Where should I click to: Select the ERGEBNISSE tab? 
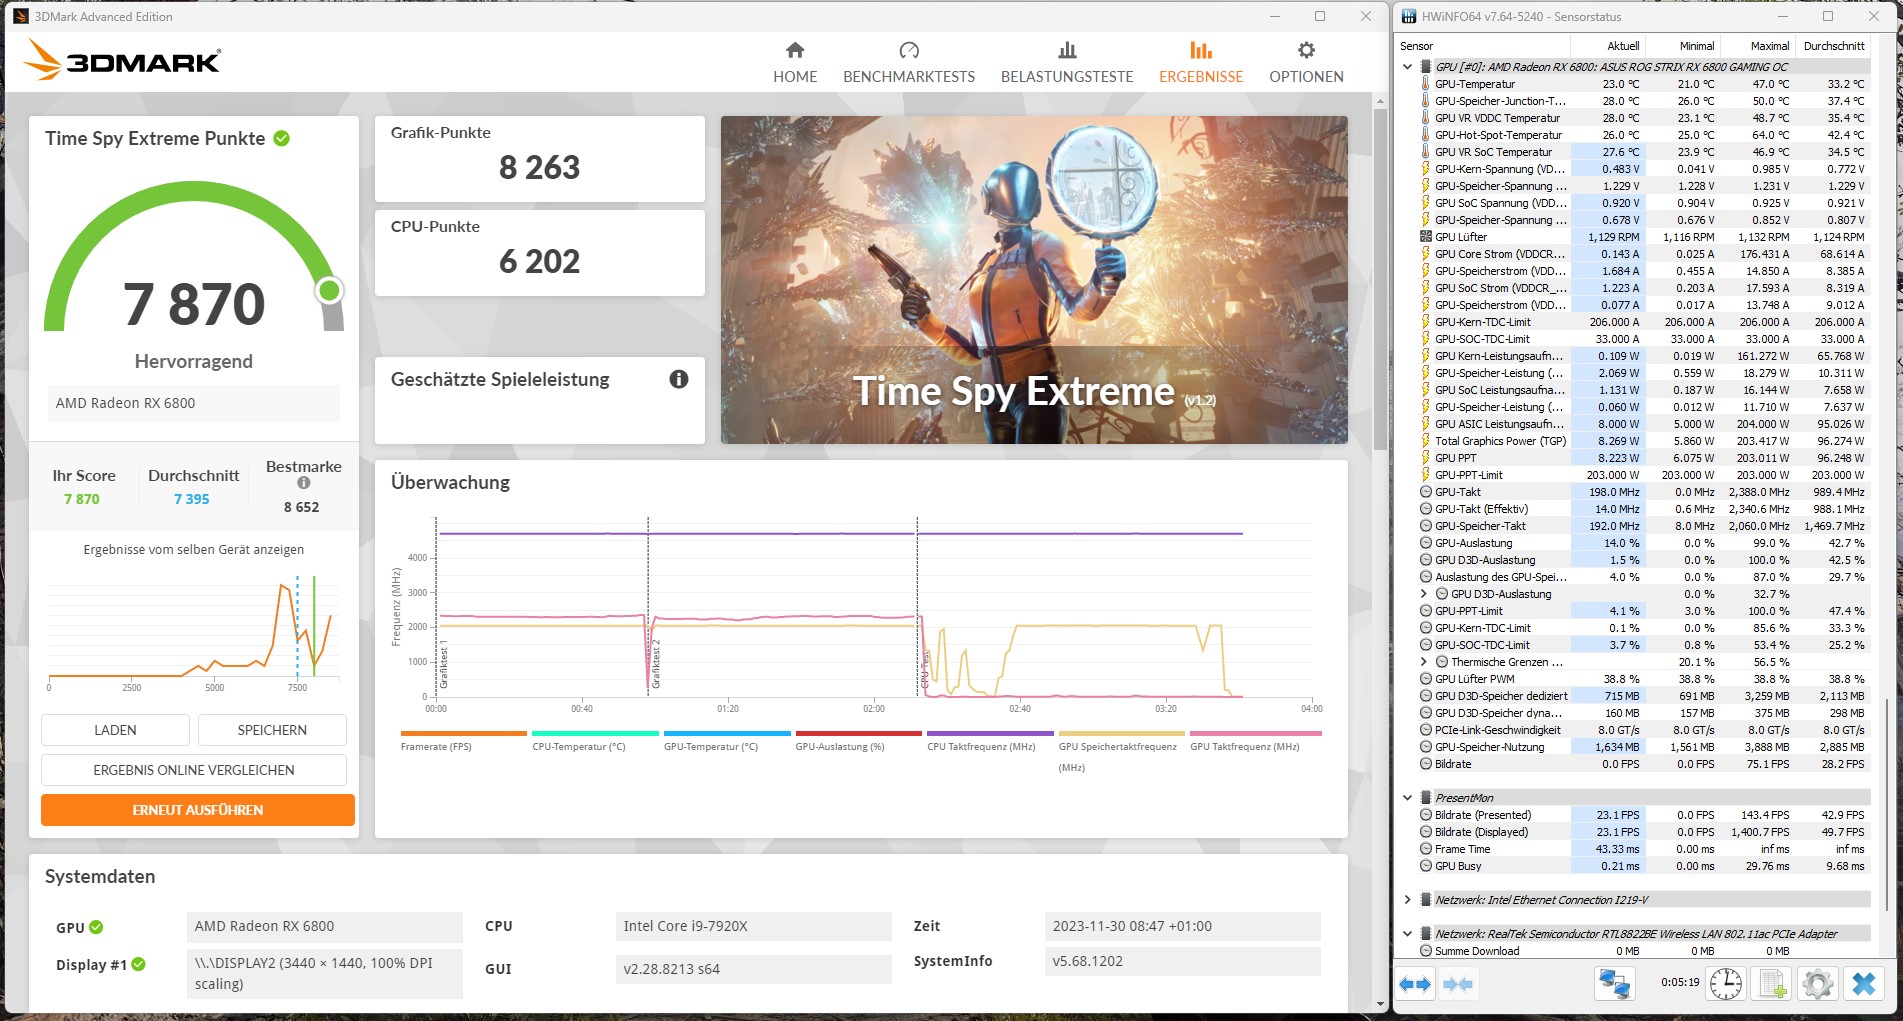coord(1201,63)
